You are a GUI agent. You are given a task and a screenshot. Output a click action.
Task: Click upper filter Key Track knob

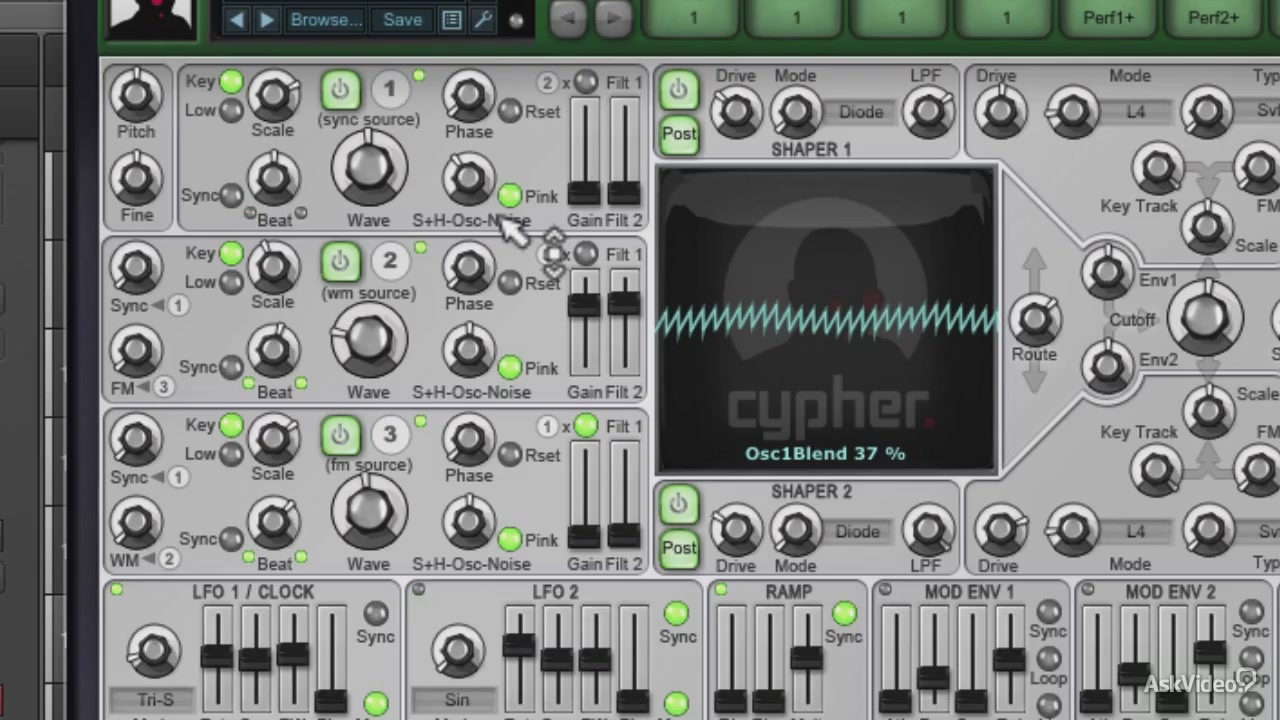pyautogui.click(x=1157, y=168)
